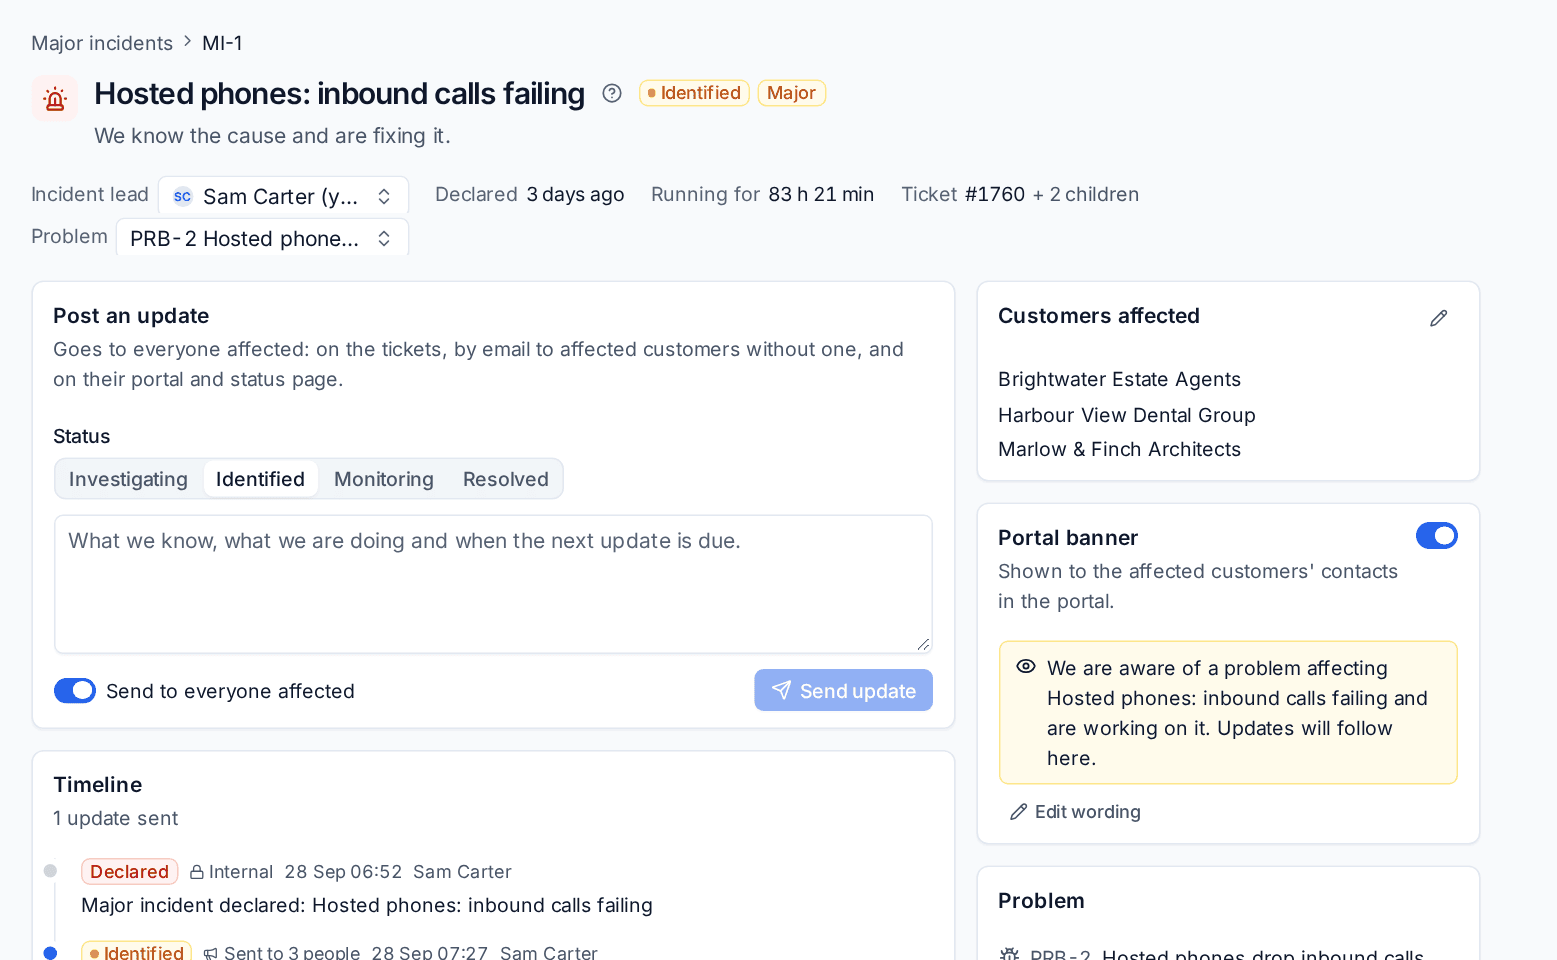Select Brightwater Estate Agents customer
The width and height of the screenshot is (1557, 960).
point(1119,379)
